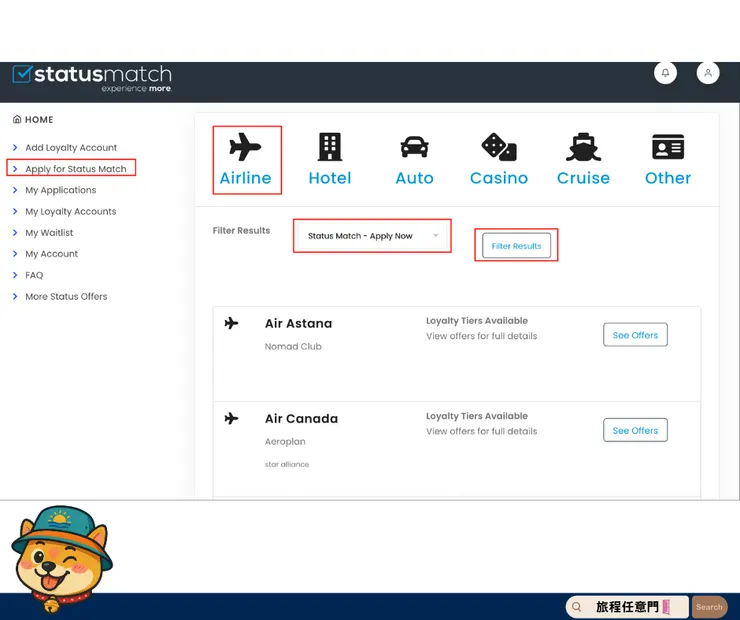This screenshot has height=620, width=740.
Task: Switch to Airline category label
Action: (245, 178)
